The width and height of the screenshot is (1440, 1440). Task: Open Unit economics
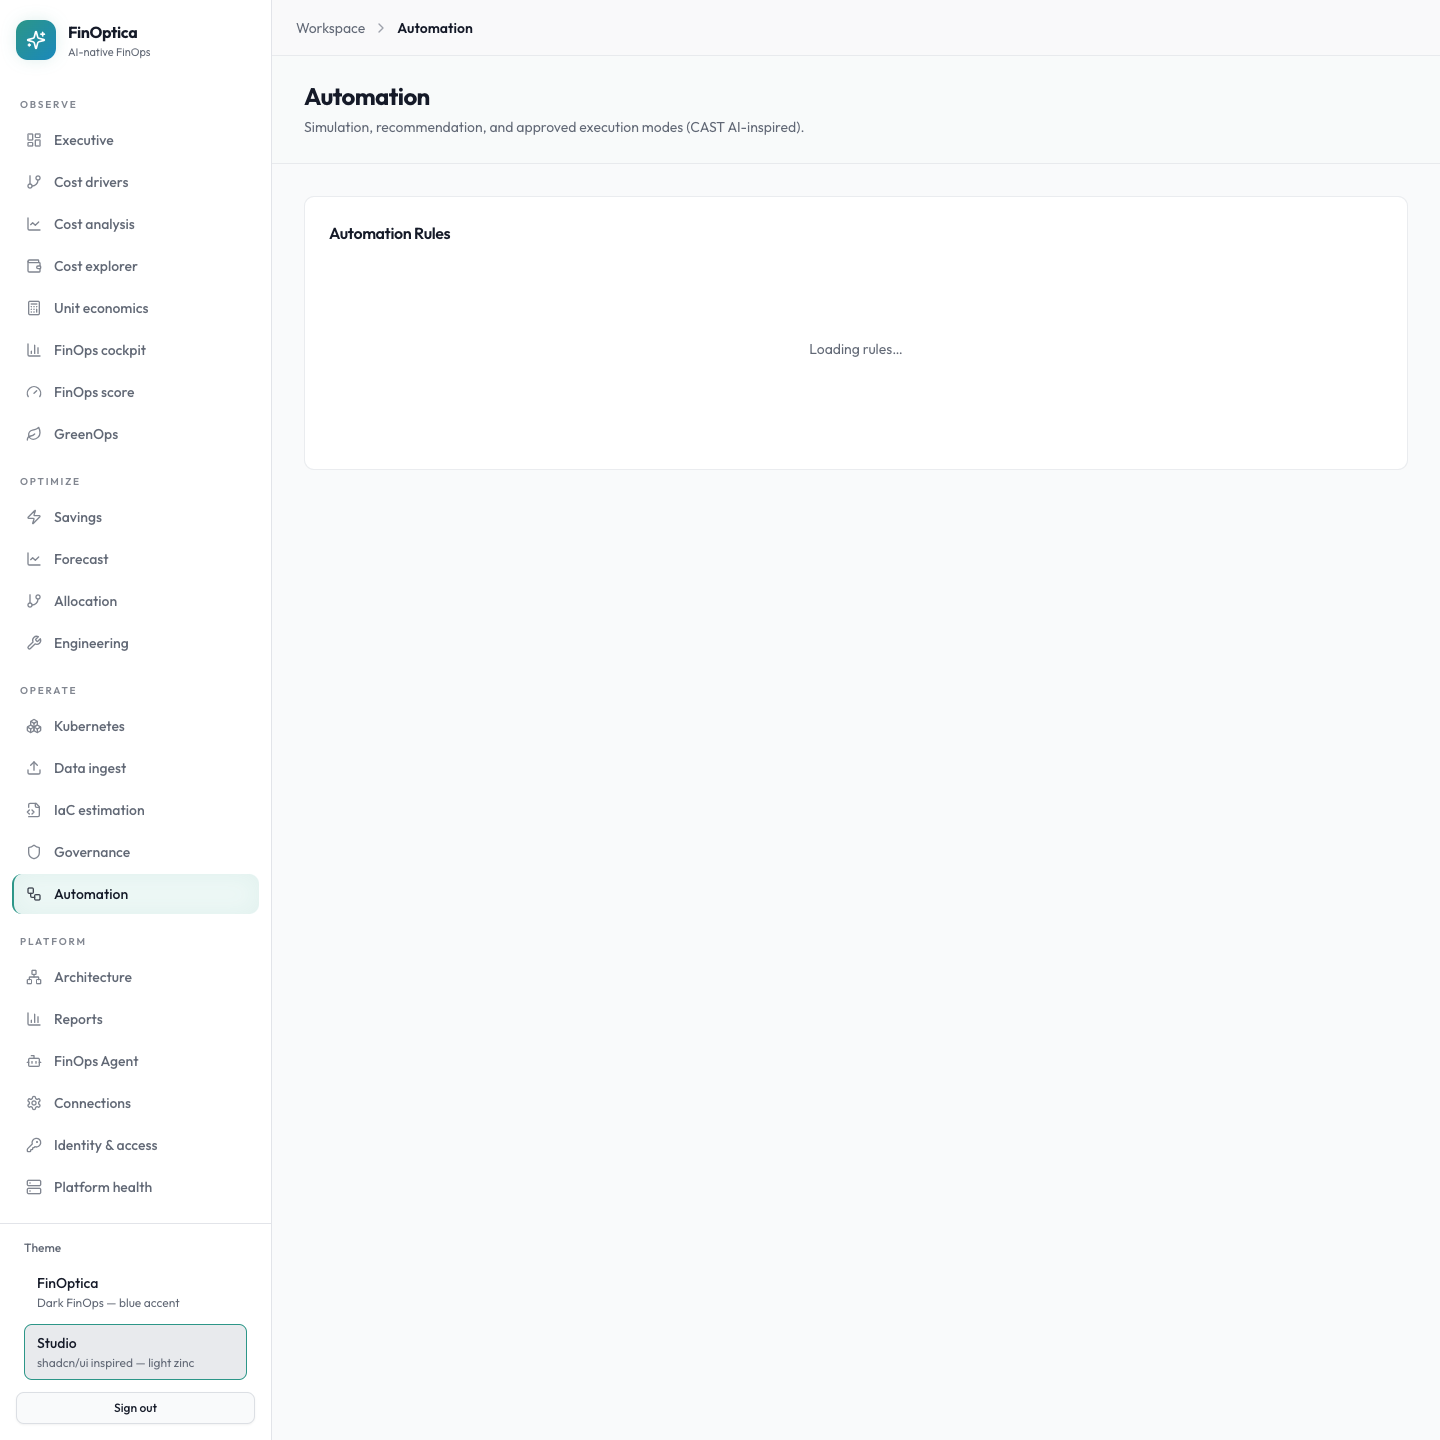pos(135,308)
